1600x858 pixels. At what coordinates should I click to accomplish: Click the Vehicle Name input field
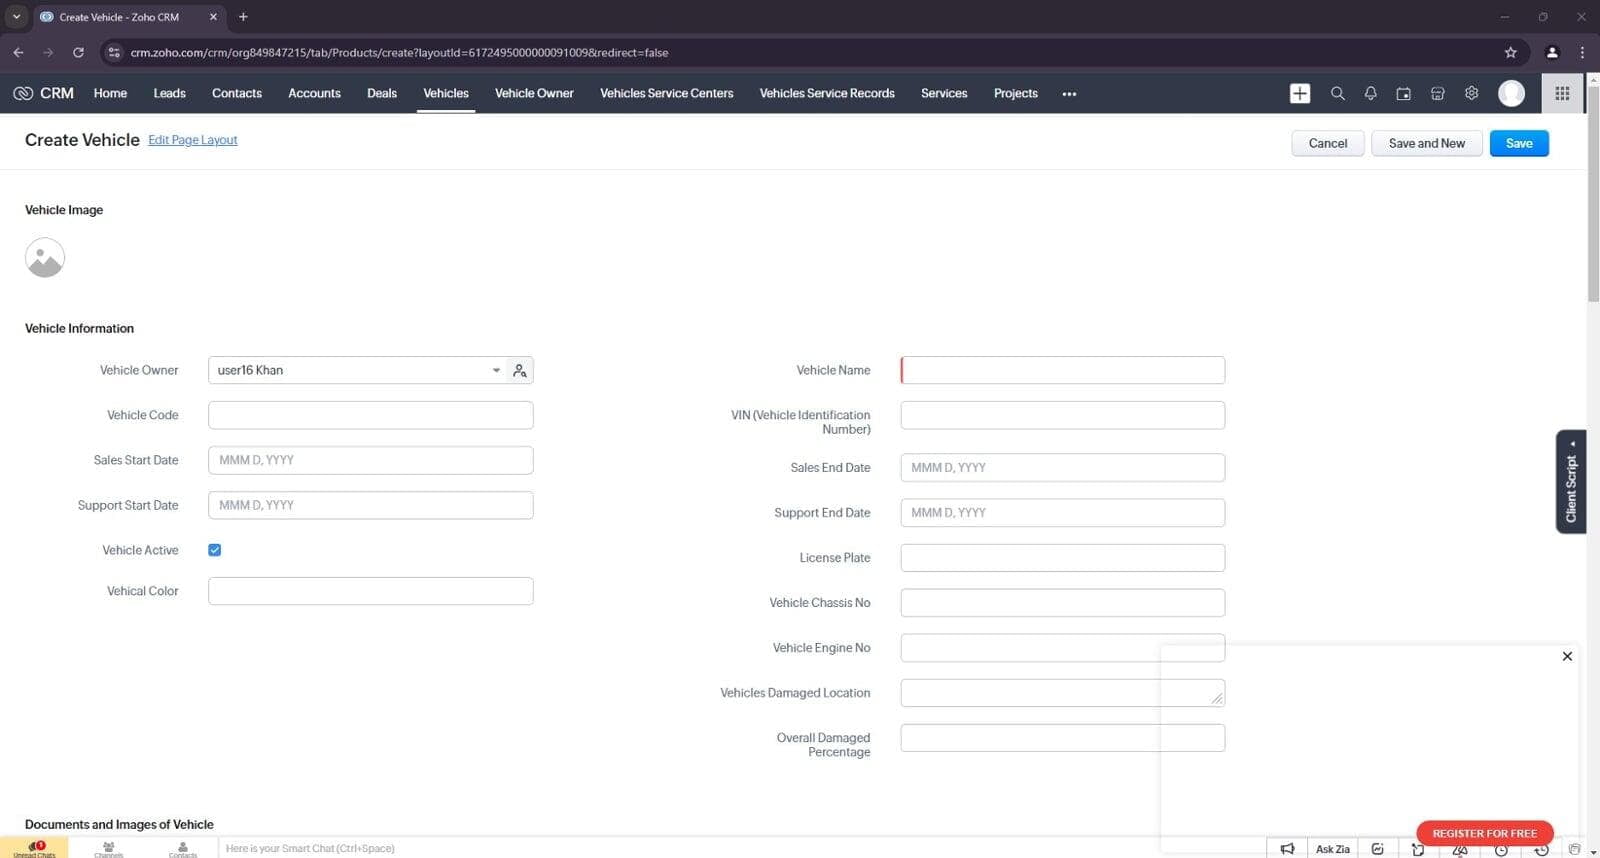(1062, 370)
